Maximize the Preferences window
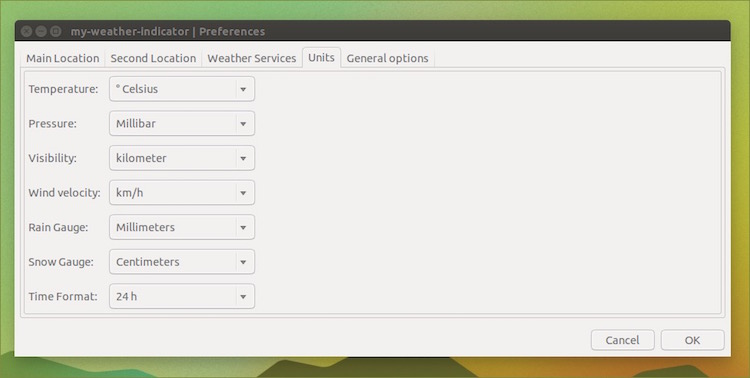750x378 pixels. (55, 32)
